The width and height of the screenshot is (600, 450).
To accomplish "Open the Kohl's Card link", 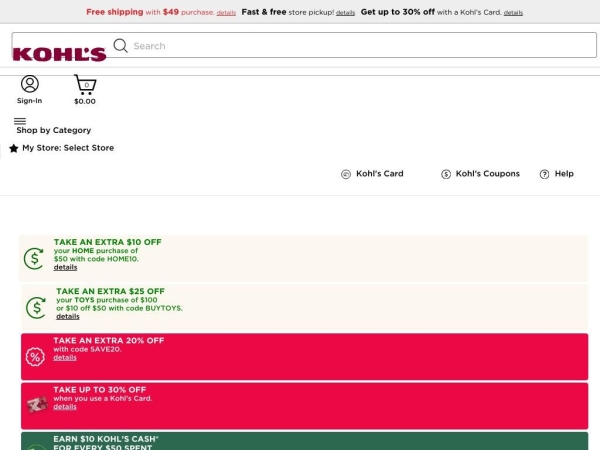I will pyautogui.click(x=380, y=174).
